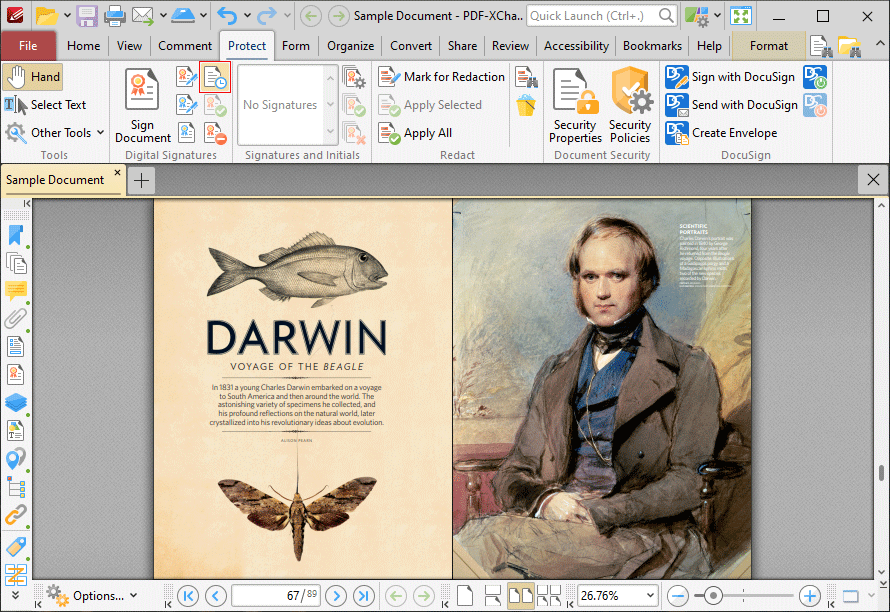Click the Remove Signatures icon with red minus

215,133
